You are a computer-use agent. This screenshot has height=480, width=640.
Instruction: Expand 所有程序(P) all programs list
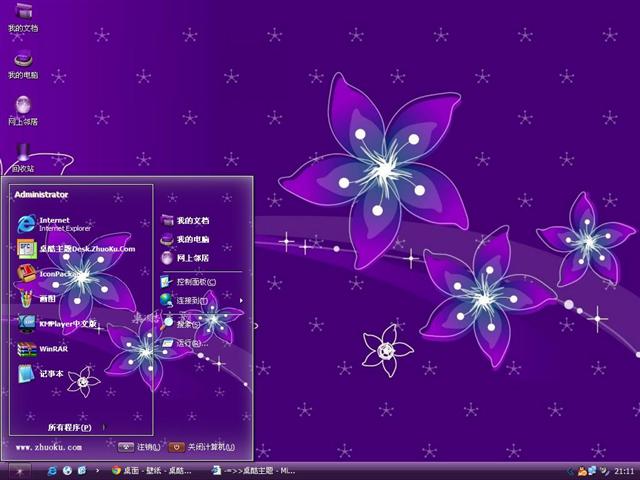click(76, 427)
